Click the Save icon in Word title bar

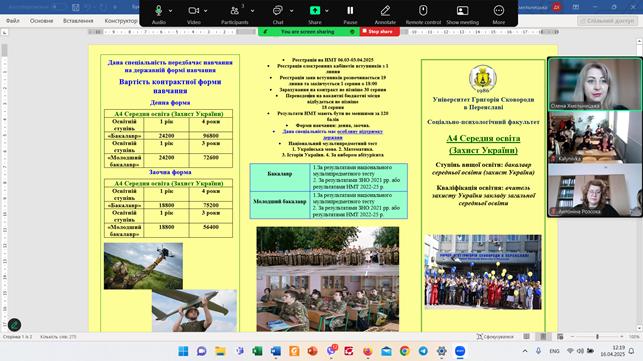pos(75,7)
